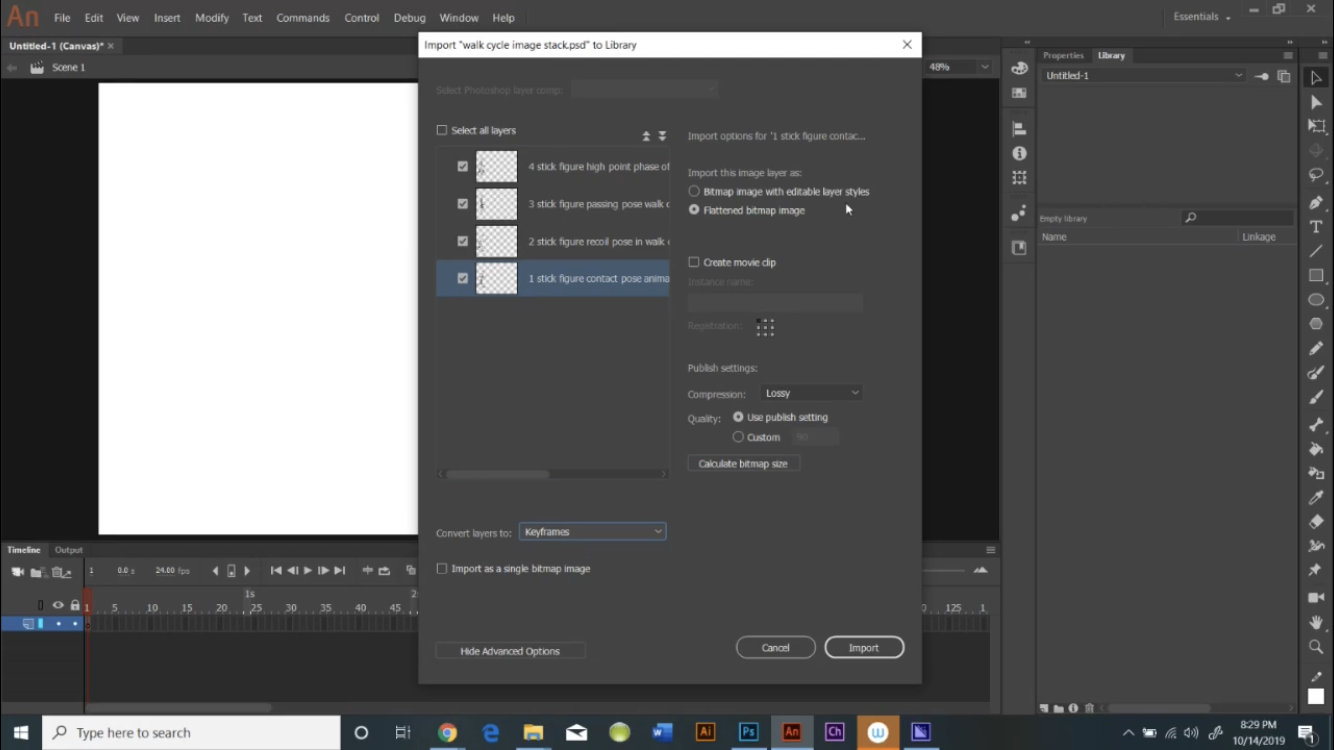Select the Oval tool
The image size is (1334, 750).
tap(1315, 299)
